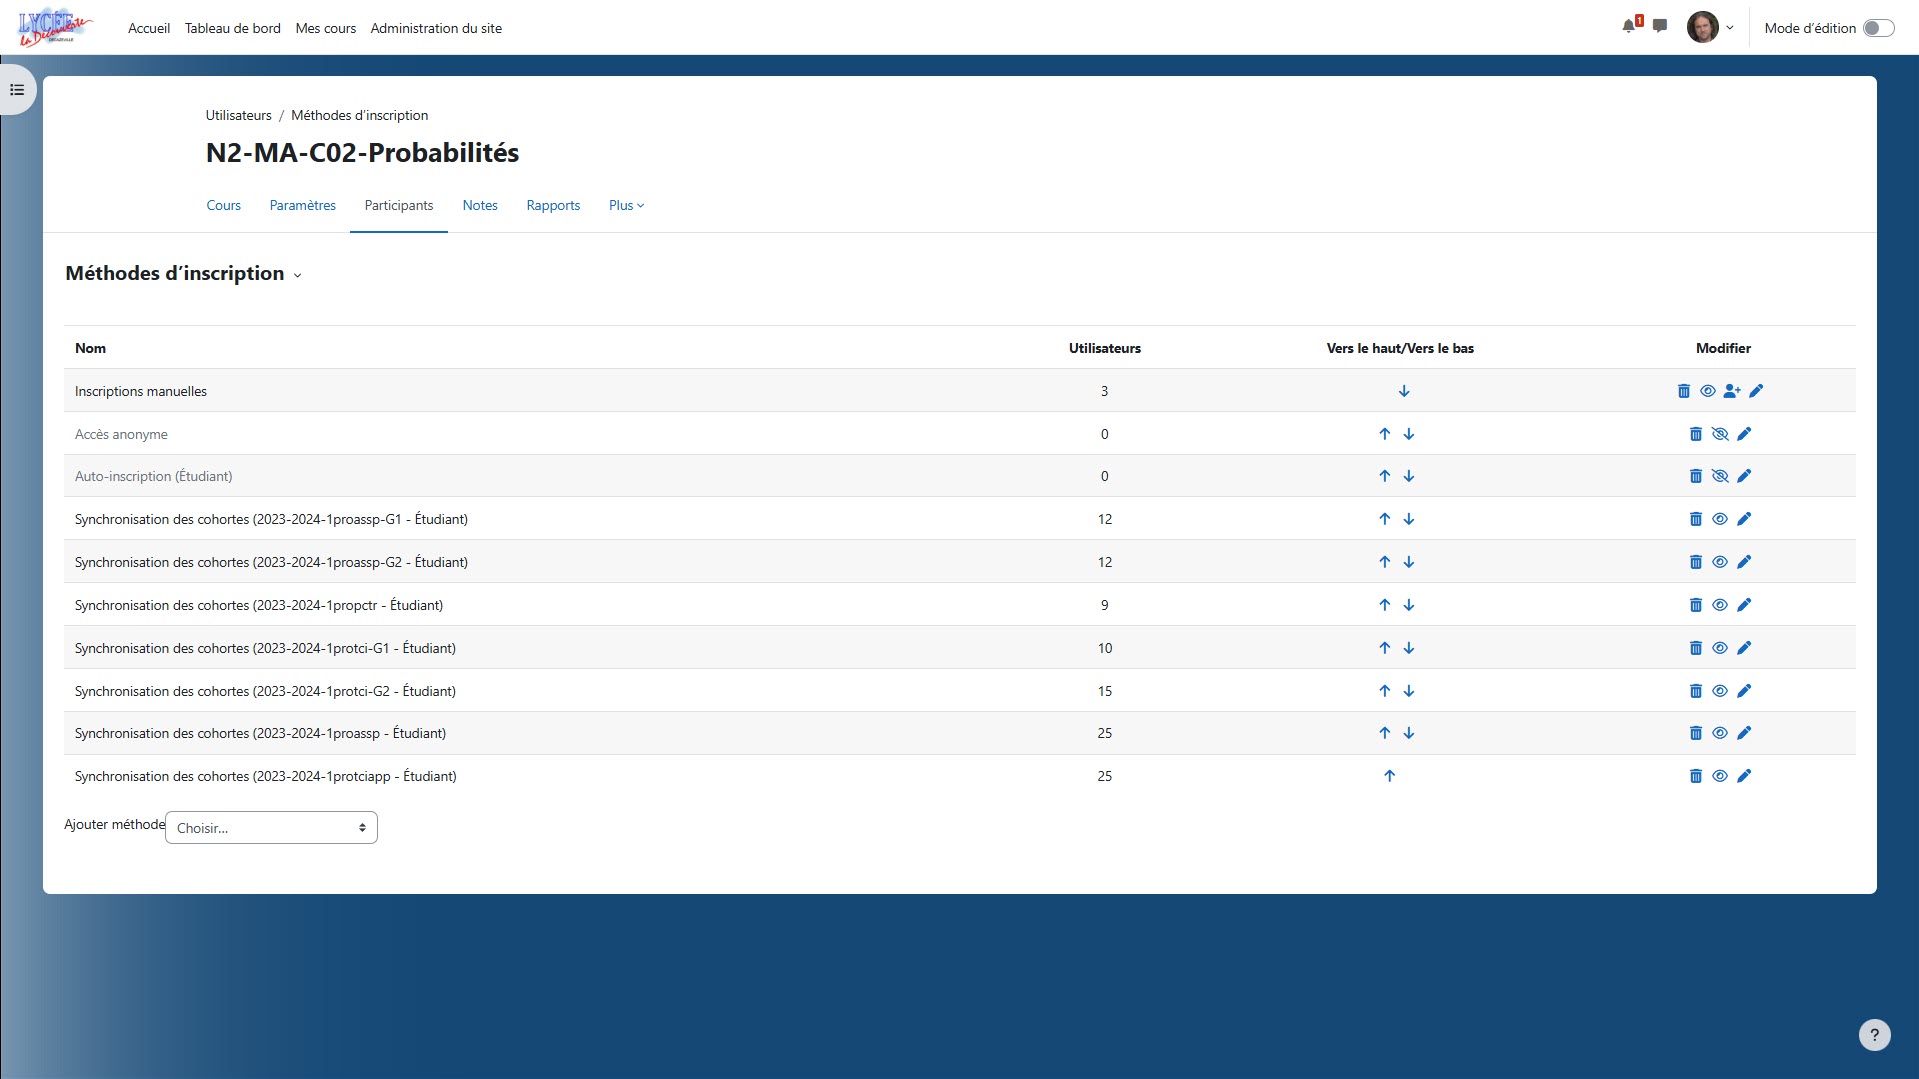Open the Plus tab dropdown
This screenshot has width=1919, height=1079.
click(x=626, y=205)
